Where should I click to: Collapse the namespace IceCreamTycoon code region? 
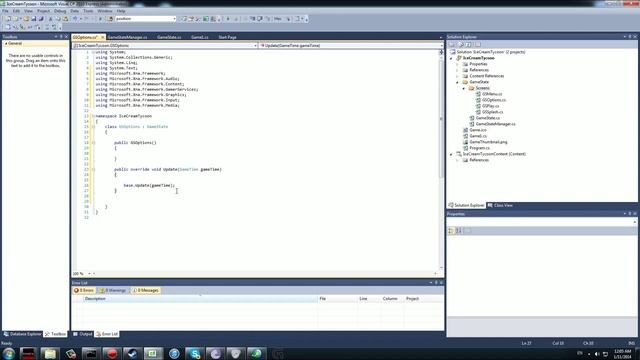point(93,116)
